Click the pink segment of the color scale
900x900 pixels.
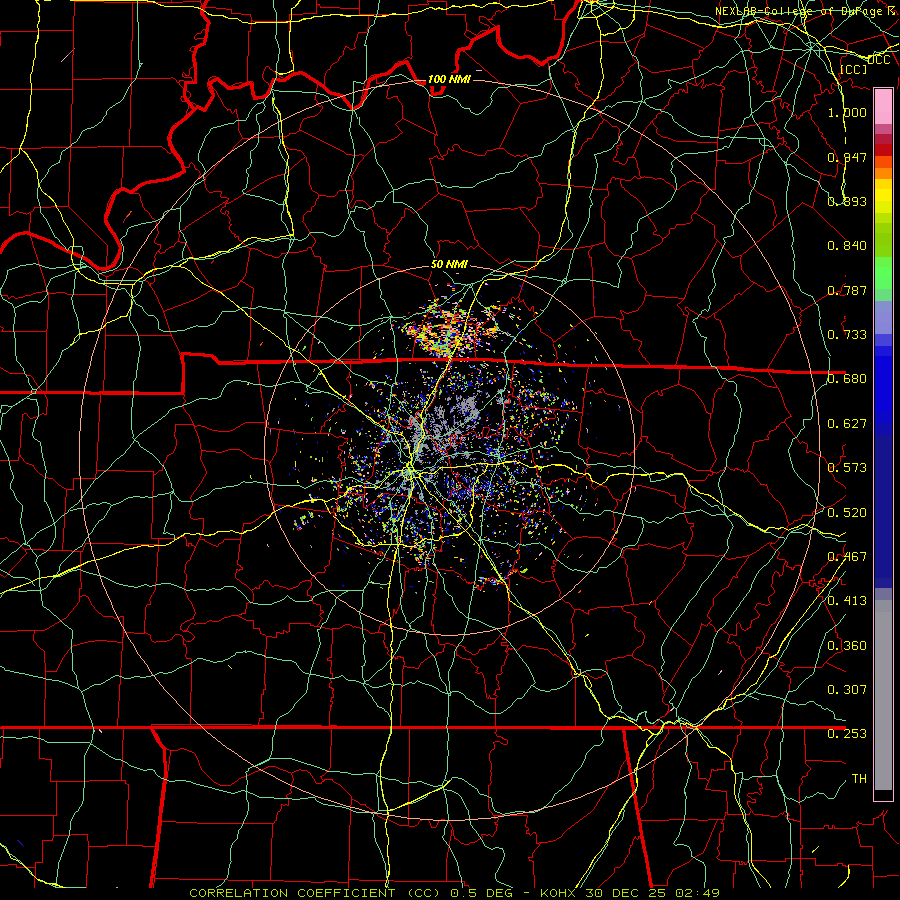883,106
